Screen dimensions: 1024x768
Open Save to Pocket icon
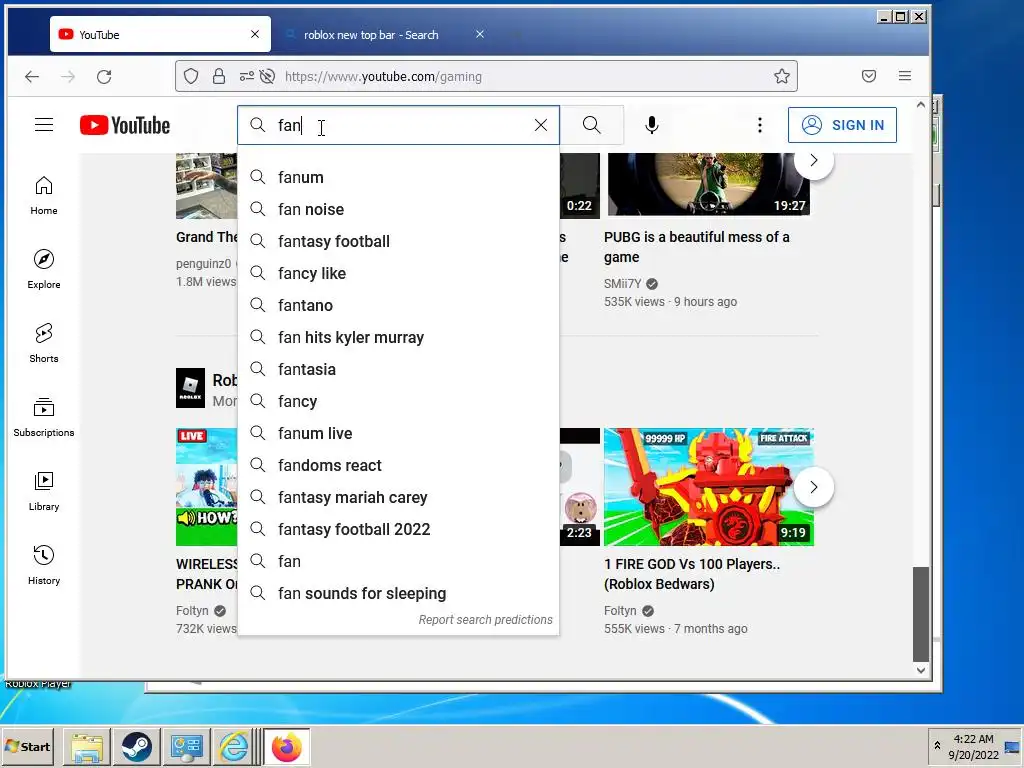(869, 76)
